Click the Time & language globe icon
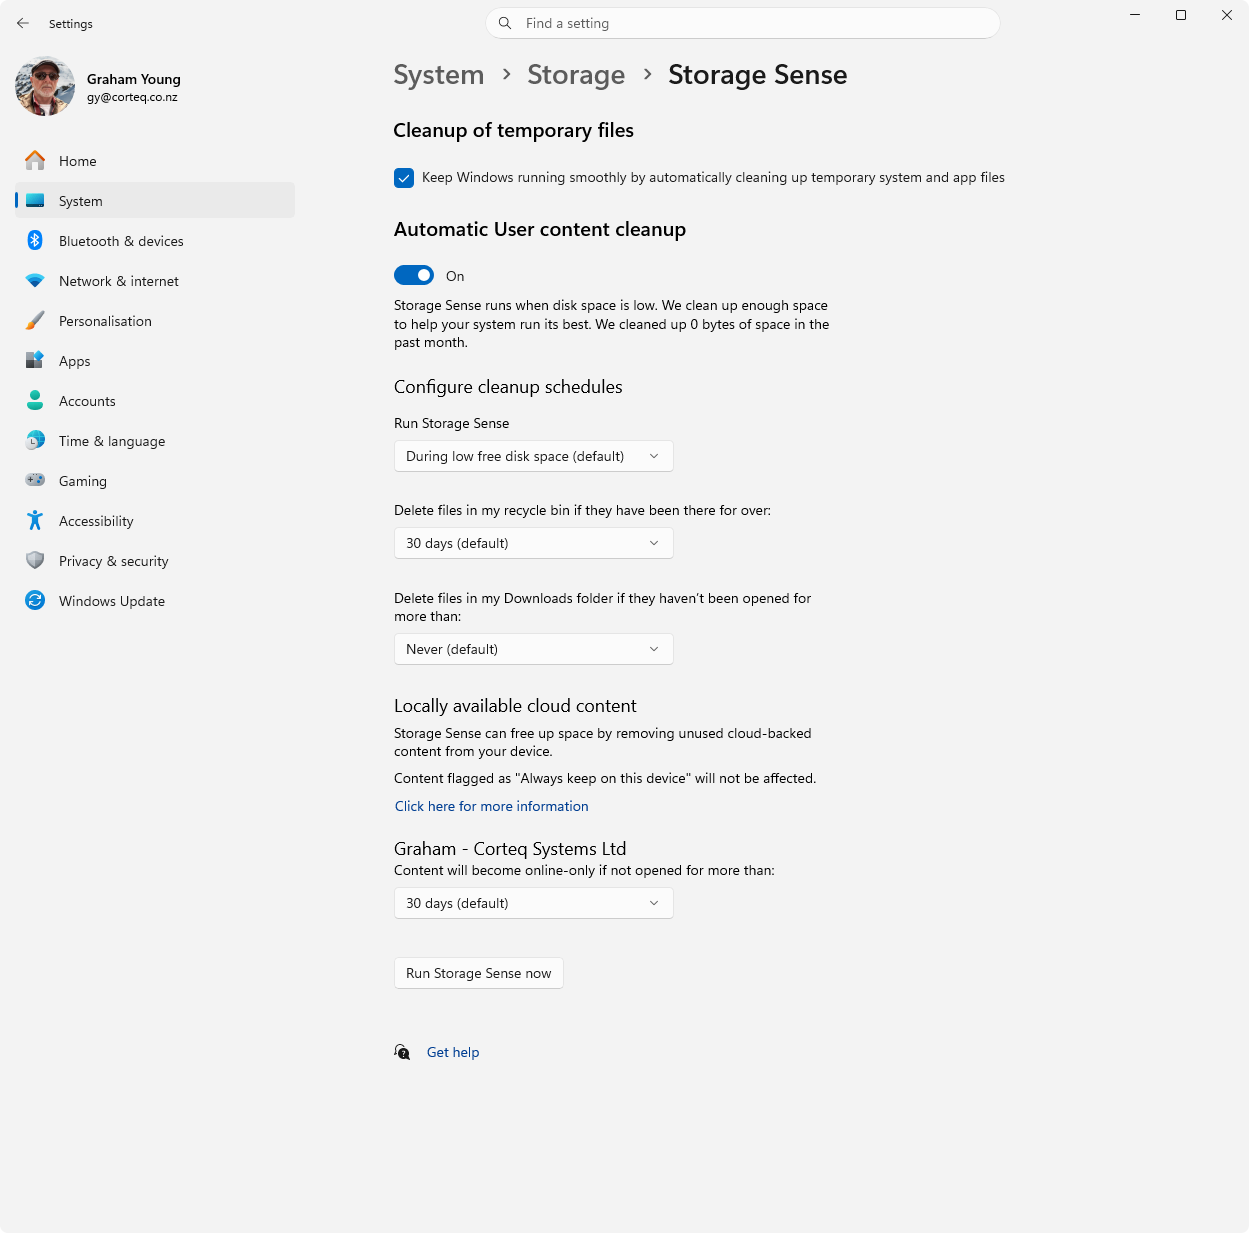This screenshot has width=1249, height=1233. click(x=35, y=440)
